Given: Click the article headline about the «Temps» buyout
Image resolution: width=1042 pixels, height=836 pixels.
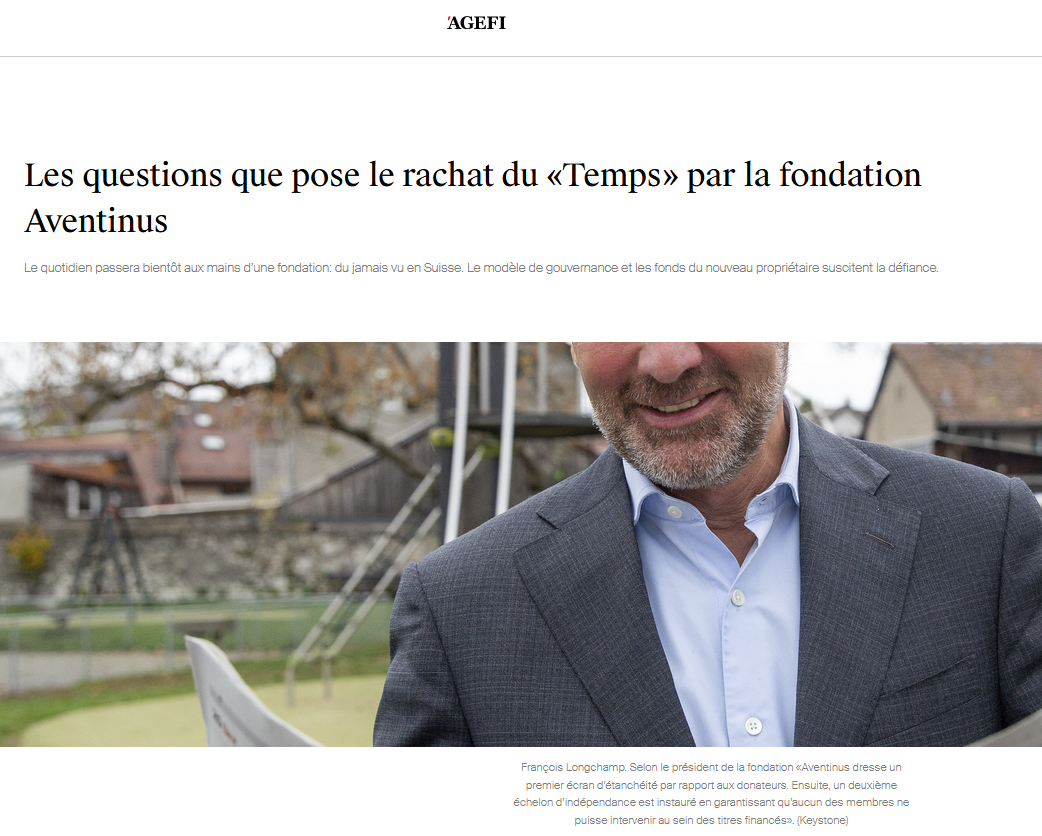Looking at the screenshot, I should coord(472,197).
